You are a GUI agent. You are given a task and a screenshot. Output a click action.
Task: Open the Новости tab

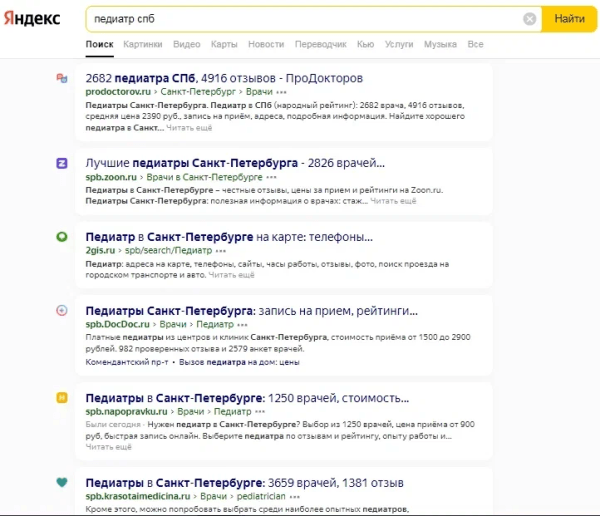(x=265, y=45)
